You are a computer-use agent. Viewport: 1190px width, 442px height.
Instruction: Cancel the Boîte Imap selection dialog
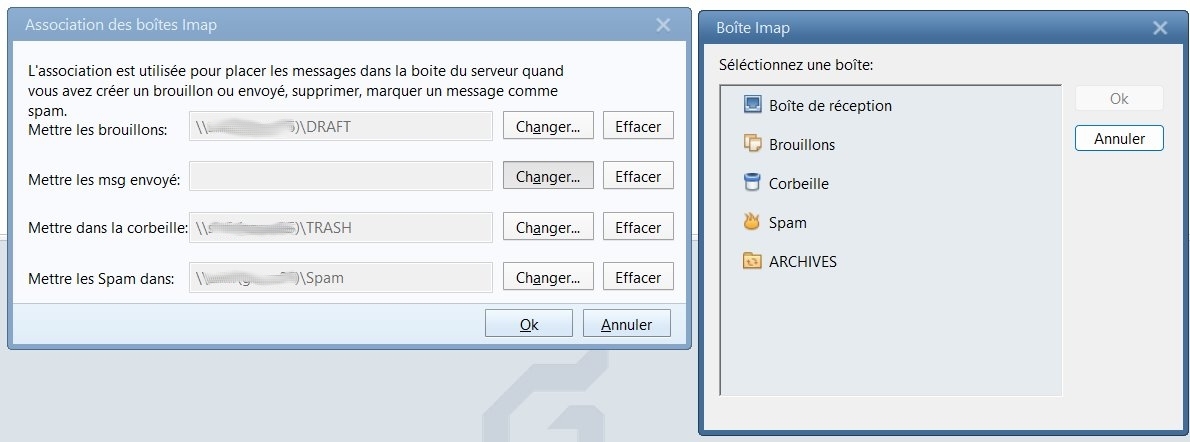(x=1119, y=138)
